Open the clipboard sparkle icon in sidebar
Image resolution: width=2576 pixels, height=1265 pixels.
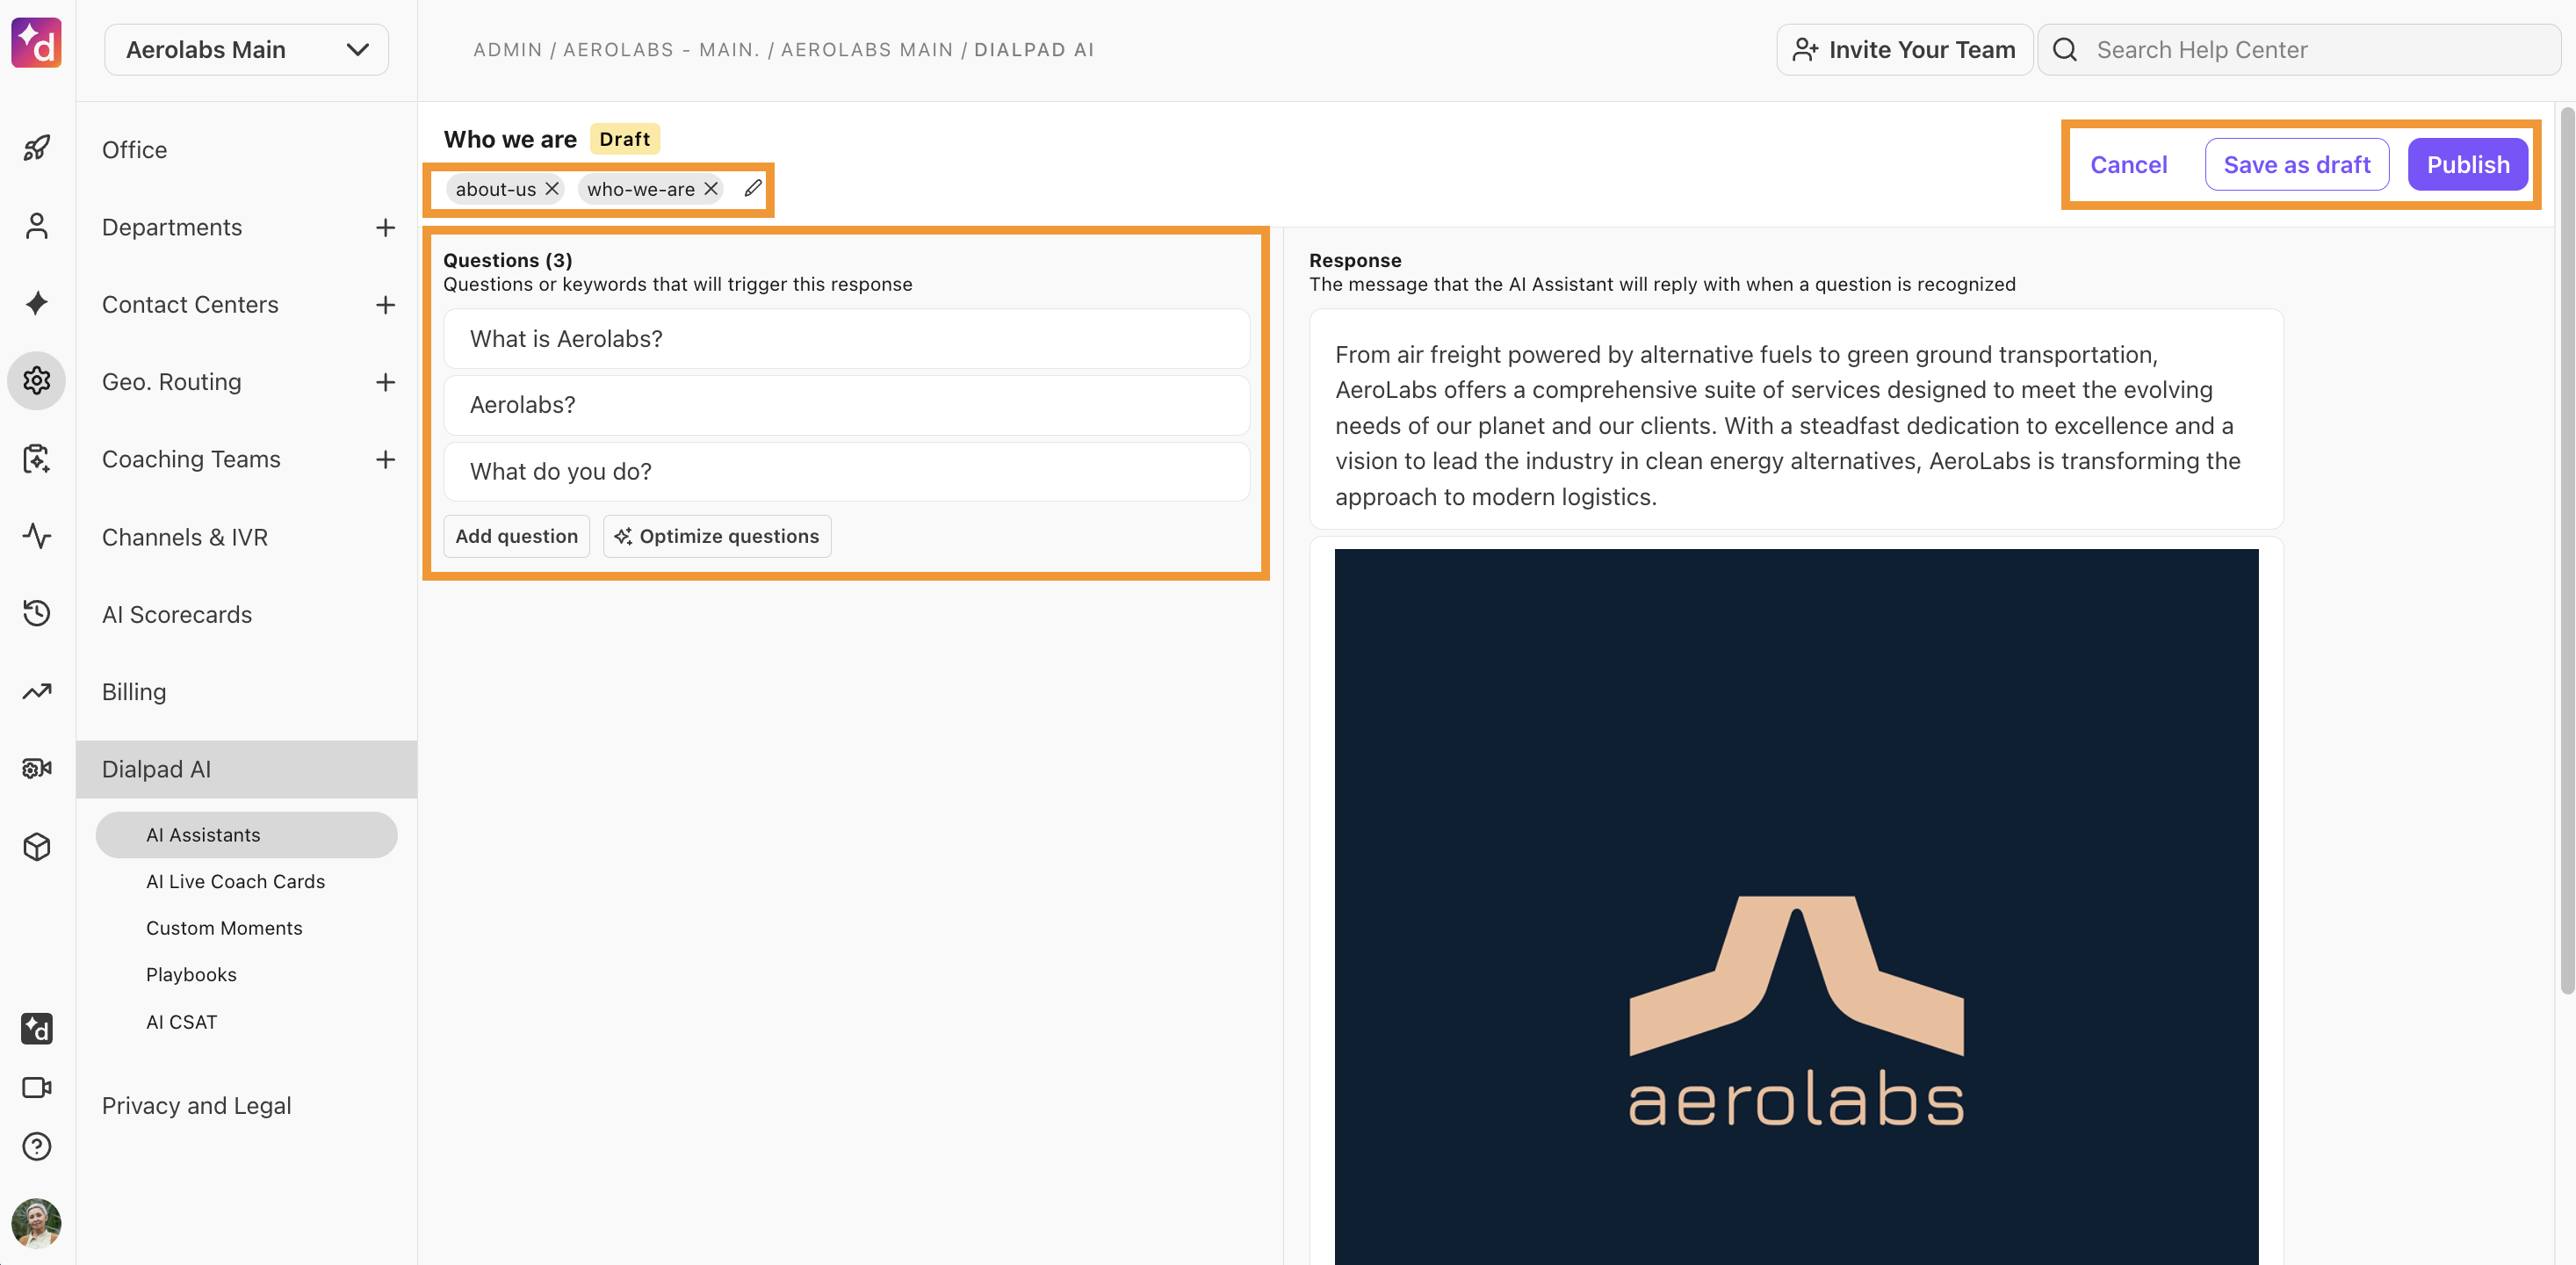click(37, 458)
